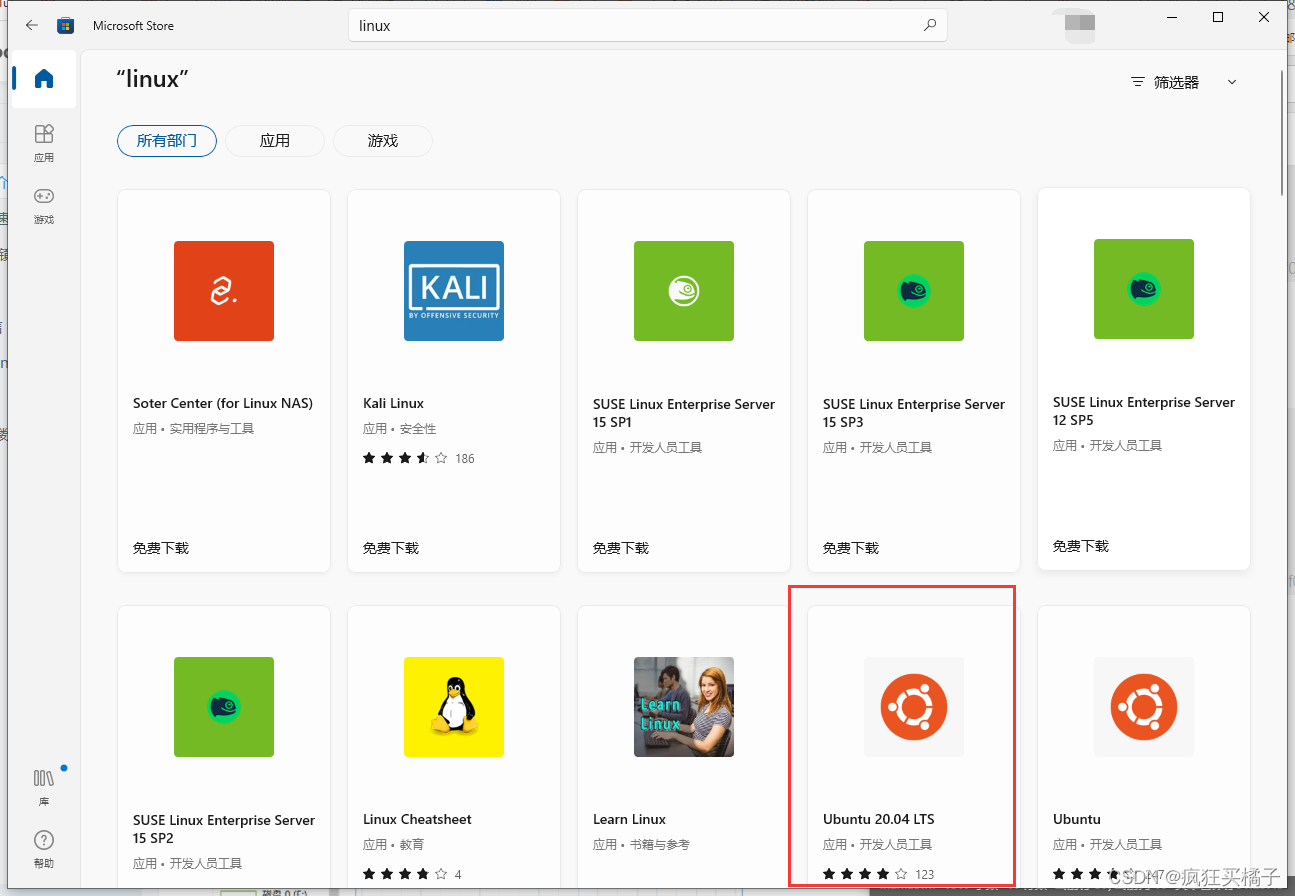Click the search magnifier icon

coord(930,25)
